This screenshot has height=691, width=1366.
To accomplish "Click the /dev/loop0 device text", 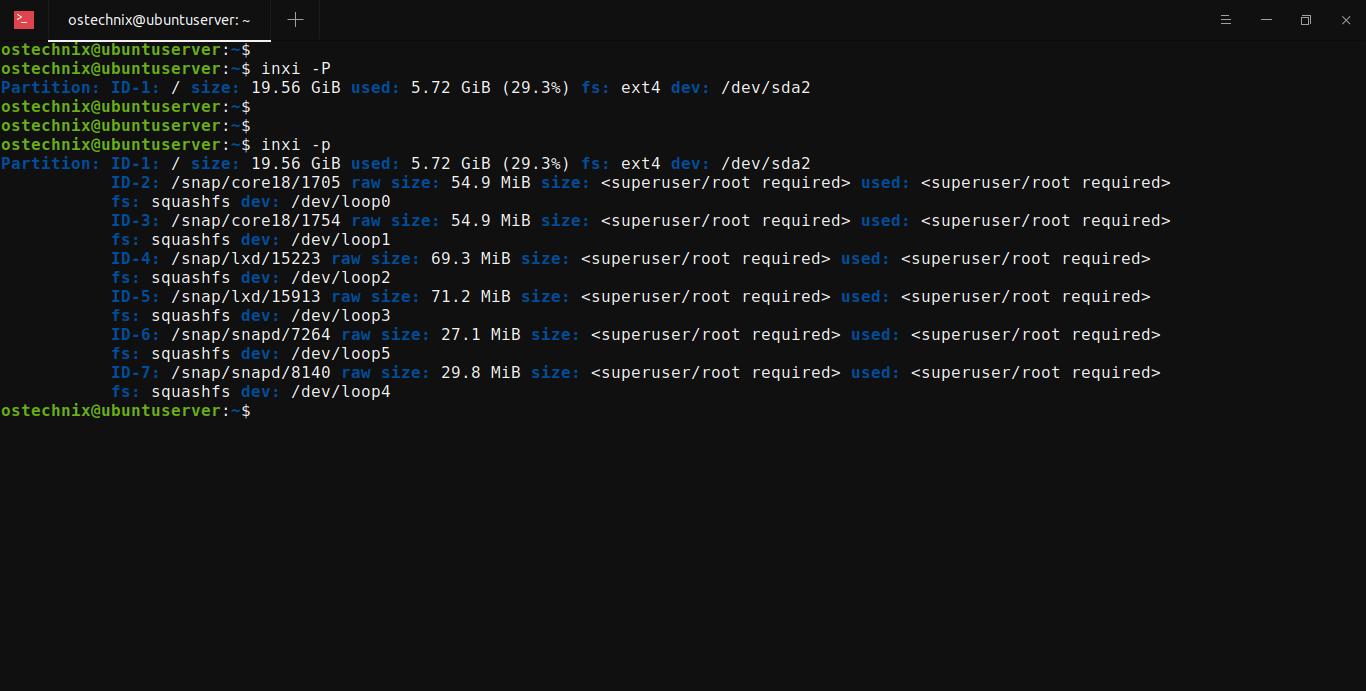I will coord(340,202).
